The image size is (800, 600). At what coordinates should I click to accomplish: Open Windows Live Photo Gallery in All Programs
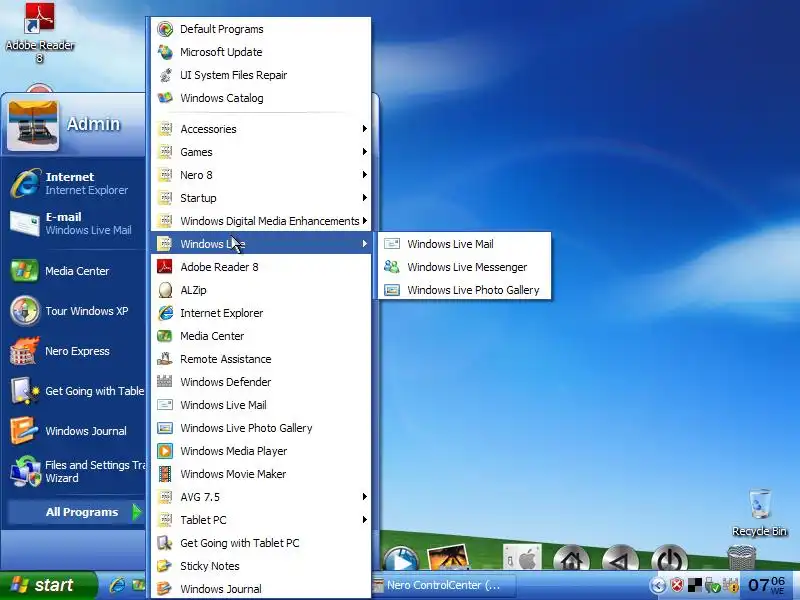pos(261,428)
